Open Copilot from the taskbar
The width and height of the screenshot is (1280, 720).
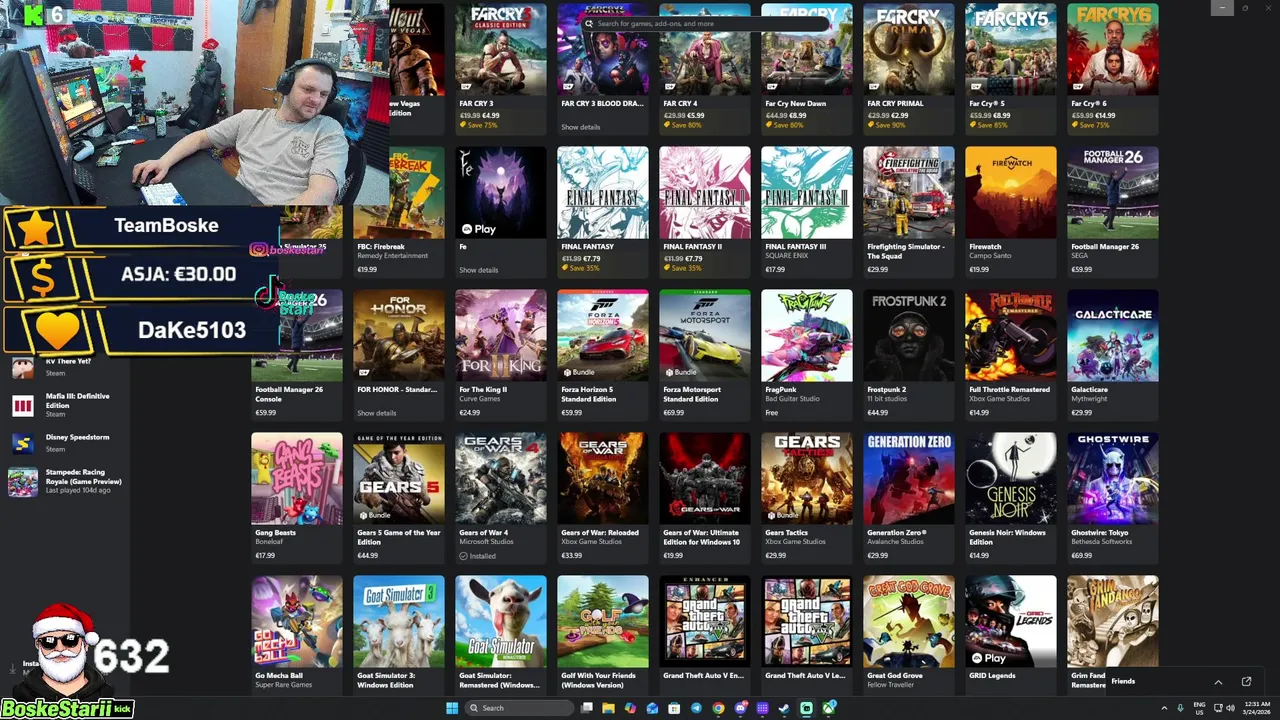pyautogui.click(x=630, y=708)
